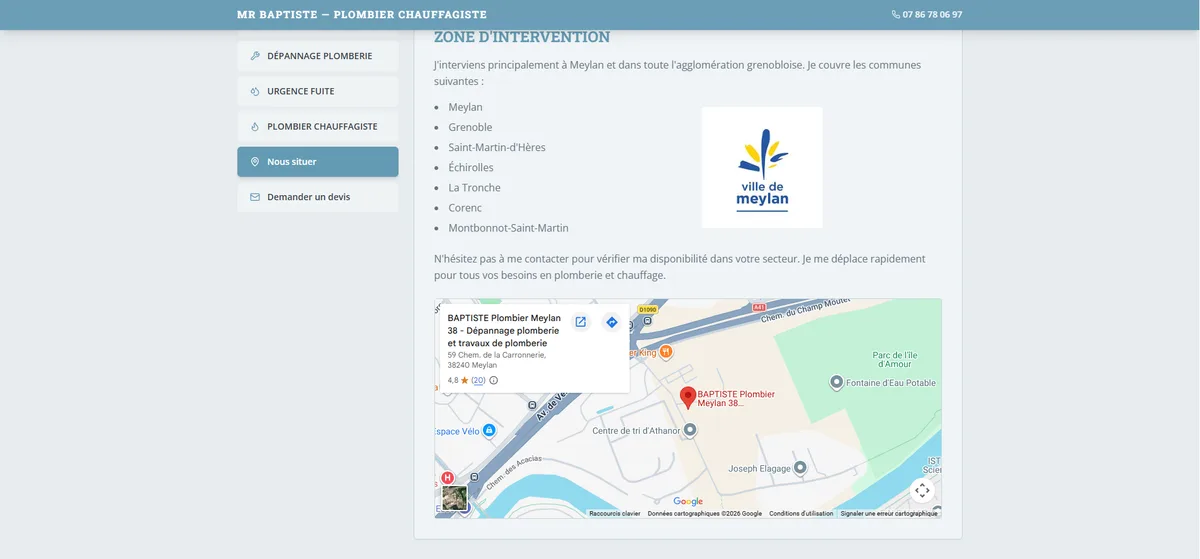Click the Centre de tri d'Athanor marker

(x=689, y=430)
